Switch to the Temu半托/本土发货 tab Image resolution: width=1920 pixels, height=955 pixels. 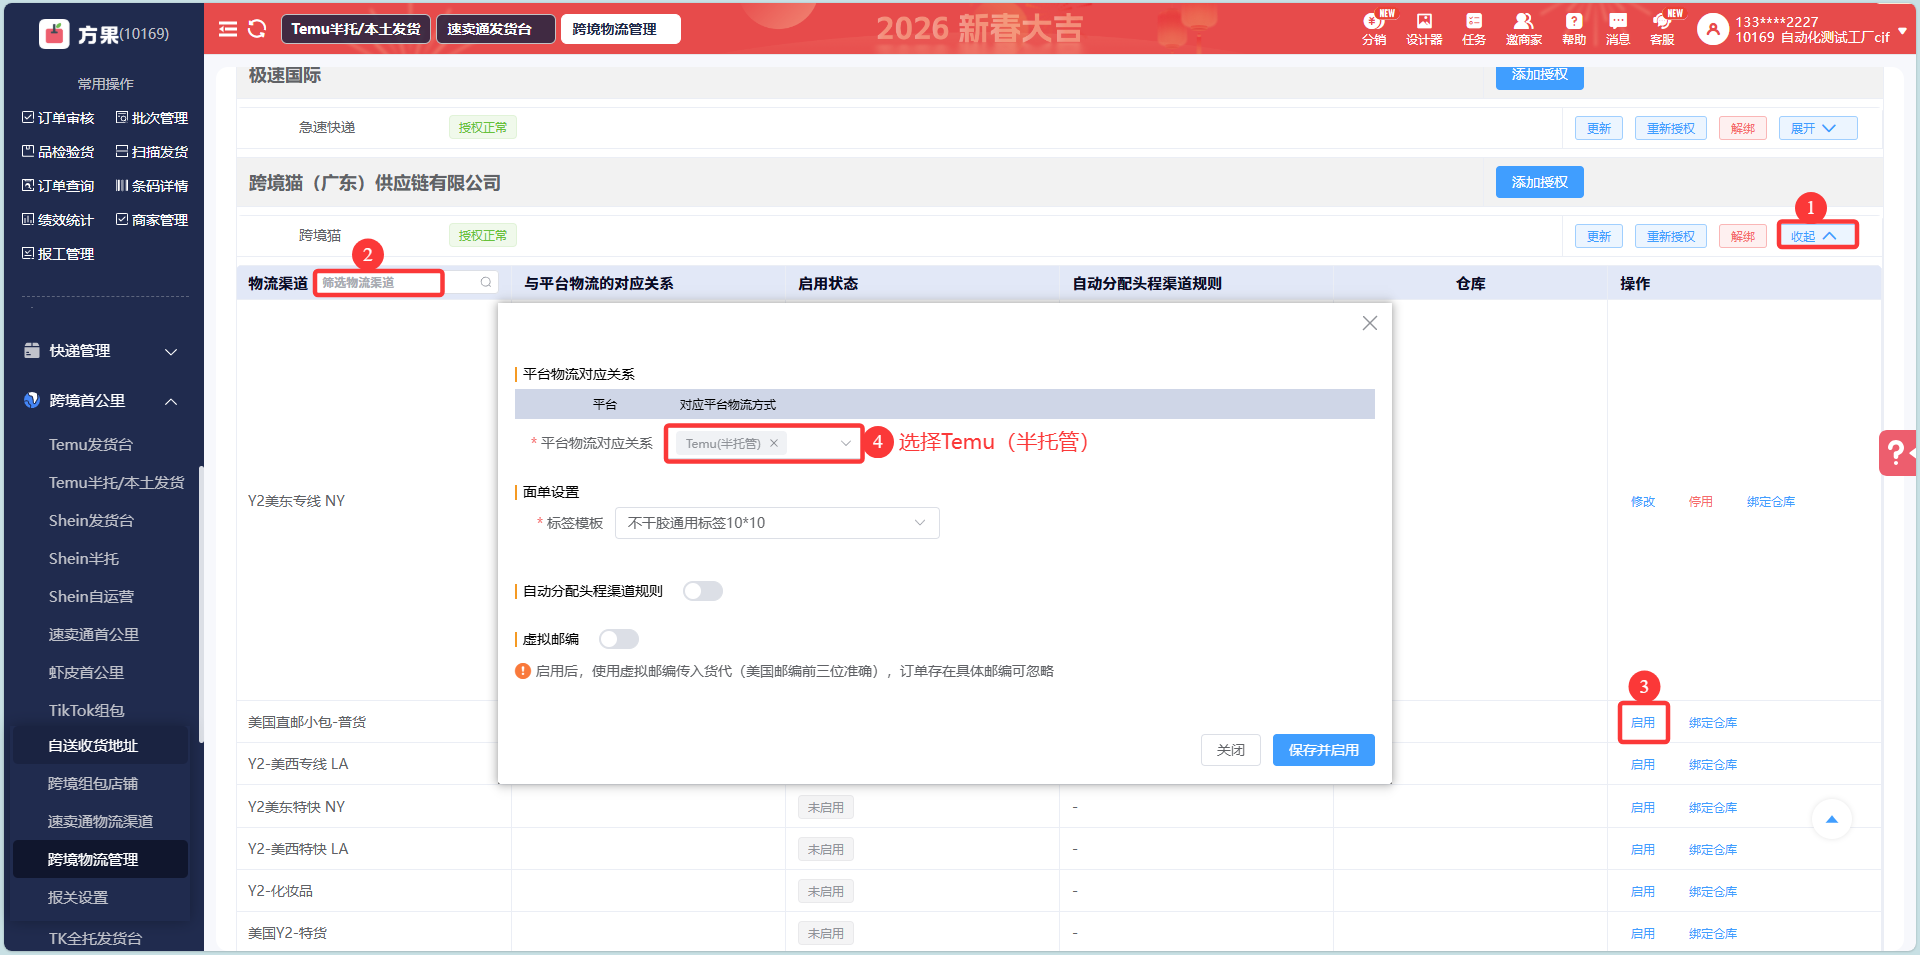356,29
